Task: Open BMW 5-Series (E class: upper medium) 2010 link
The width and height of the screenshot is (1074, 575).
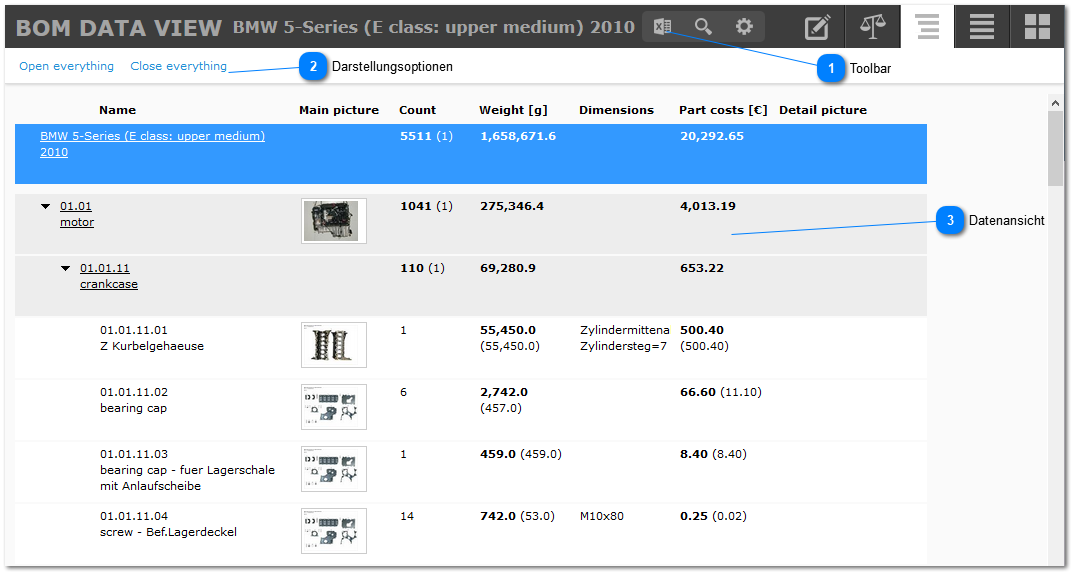Action: point(152,144)
